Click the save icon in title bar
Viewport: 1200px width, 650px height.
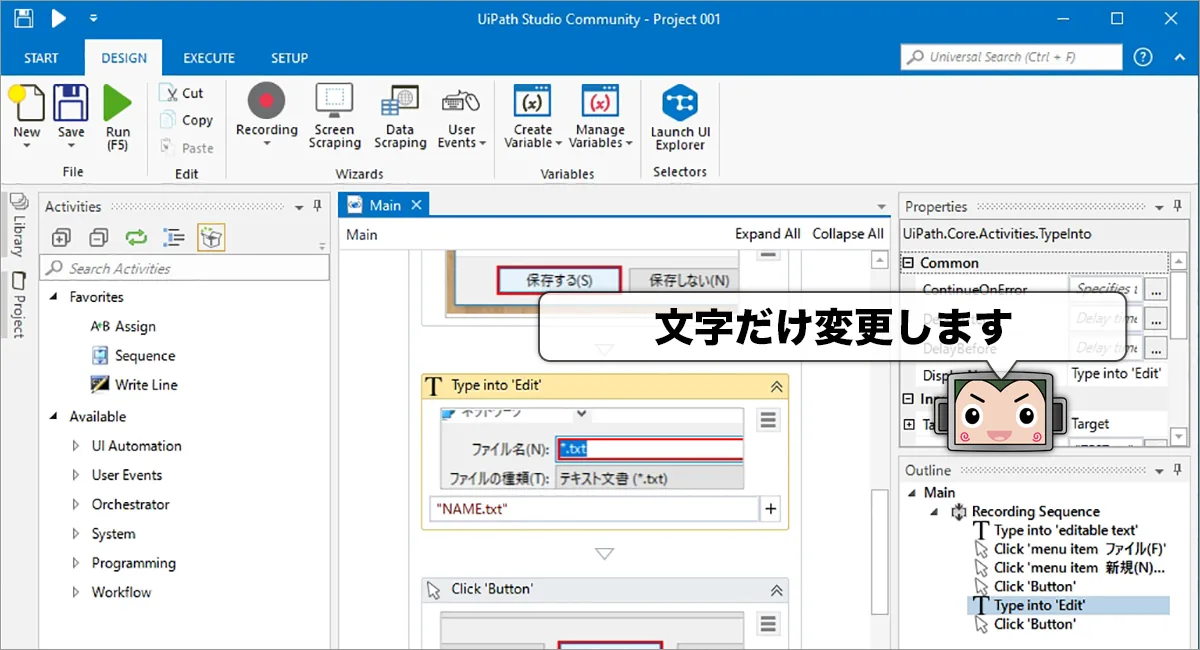[23, 18]
